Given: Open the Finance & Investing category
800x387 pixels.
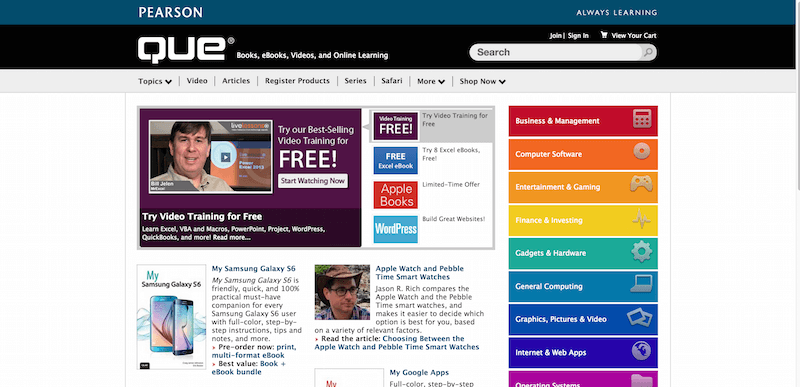Looking at the screenshot, I should tap(583, 220).
